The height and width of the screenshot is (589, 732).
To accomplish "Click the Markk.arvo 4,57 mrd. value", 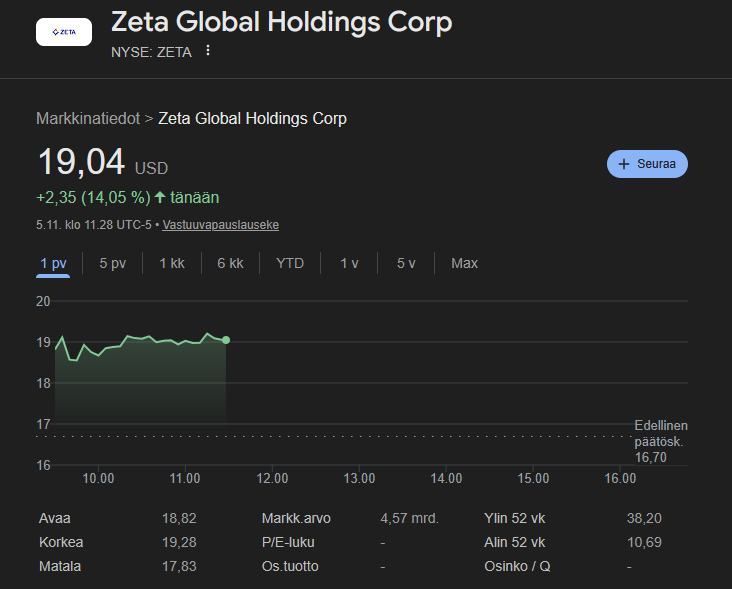I will (x=409, y=518).
